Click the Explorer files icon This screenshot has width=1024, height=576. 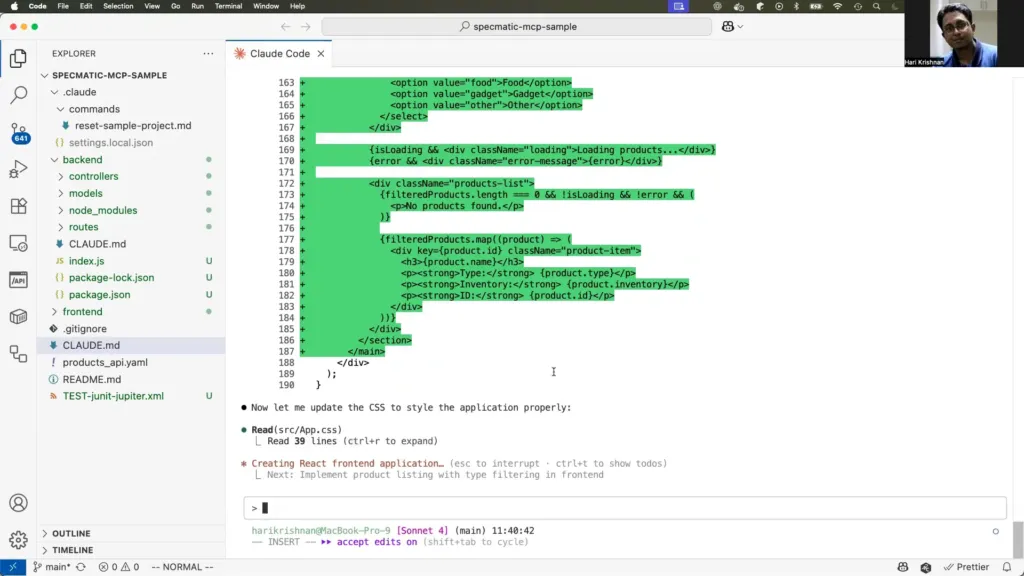[18, 59]
